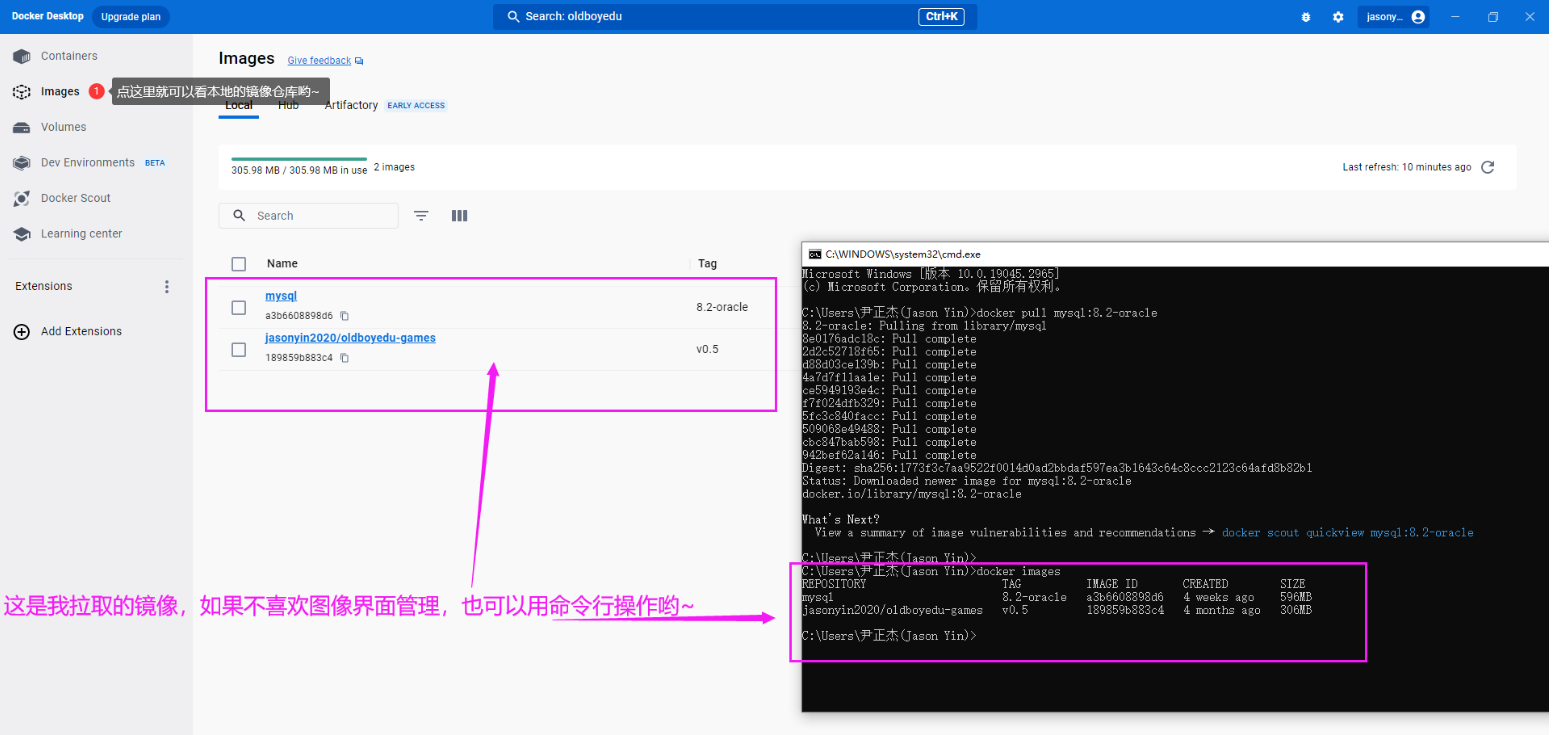Click the red notification badge on Images
The height and width of the screenshot is (735, 1561).
(96, 91)
